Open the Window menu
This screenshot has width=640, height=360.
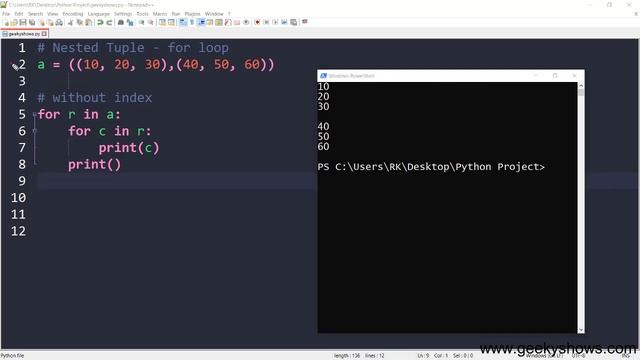tap(214, 14)
